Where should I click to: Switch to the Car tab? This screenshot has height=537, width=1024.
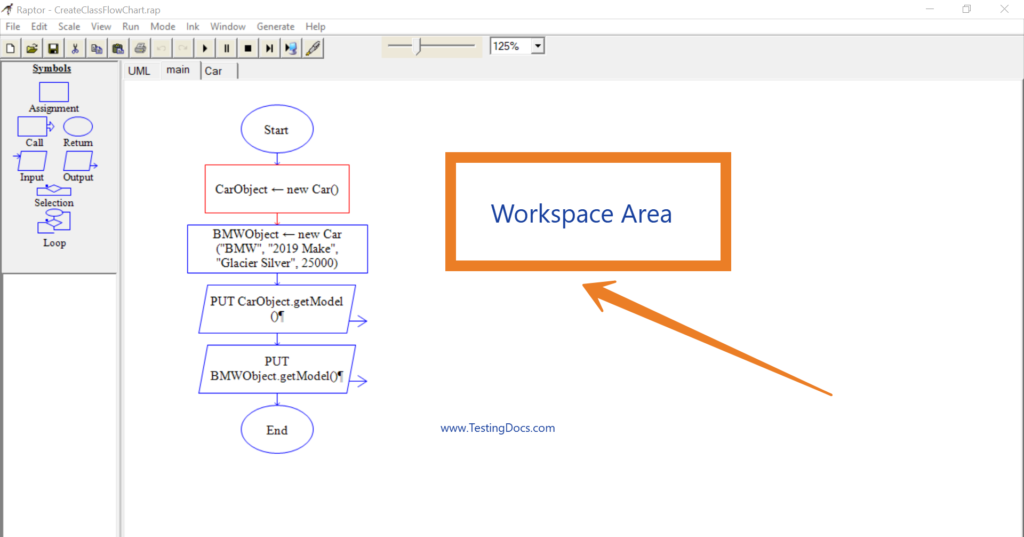[x=213, y=71]
